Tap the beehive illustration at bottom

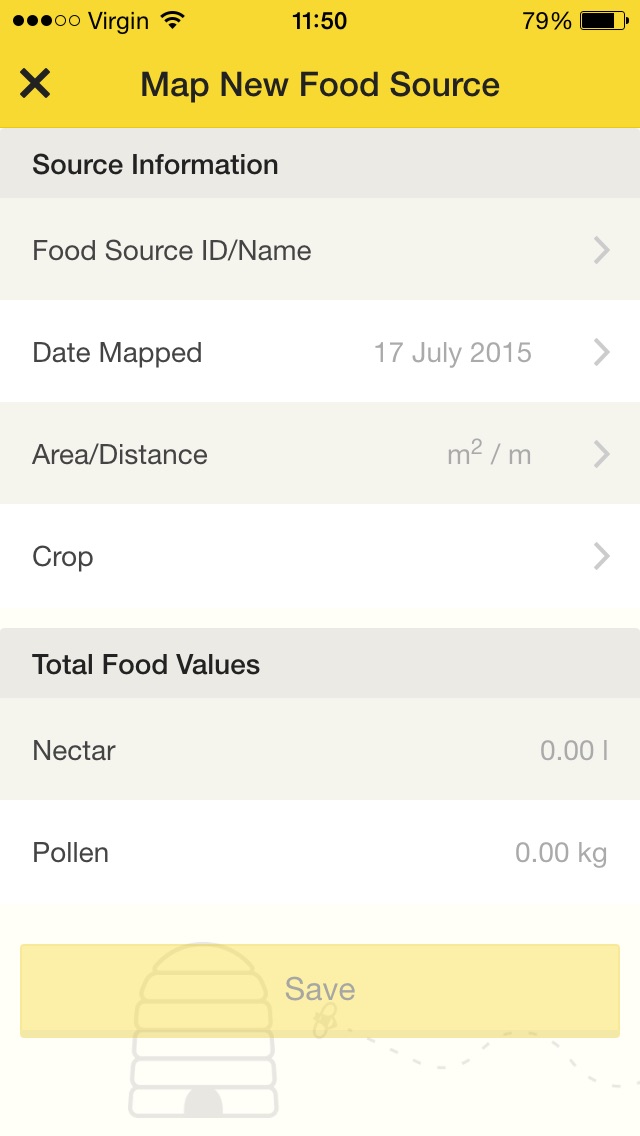click(204, 1030)
